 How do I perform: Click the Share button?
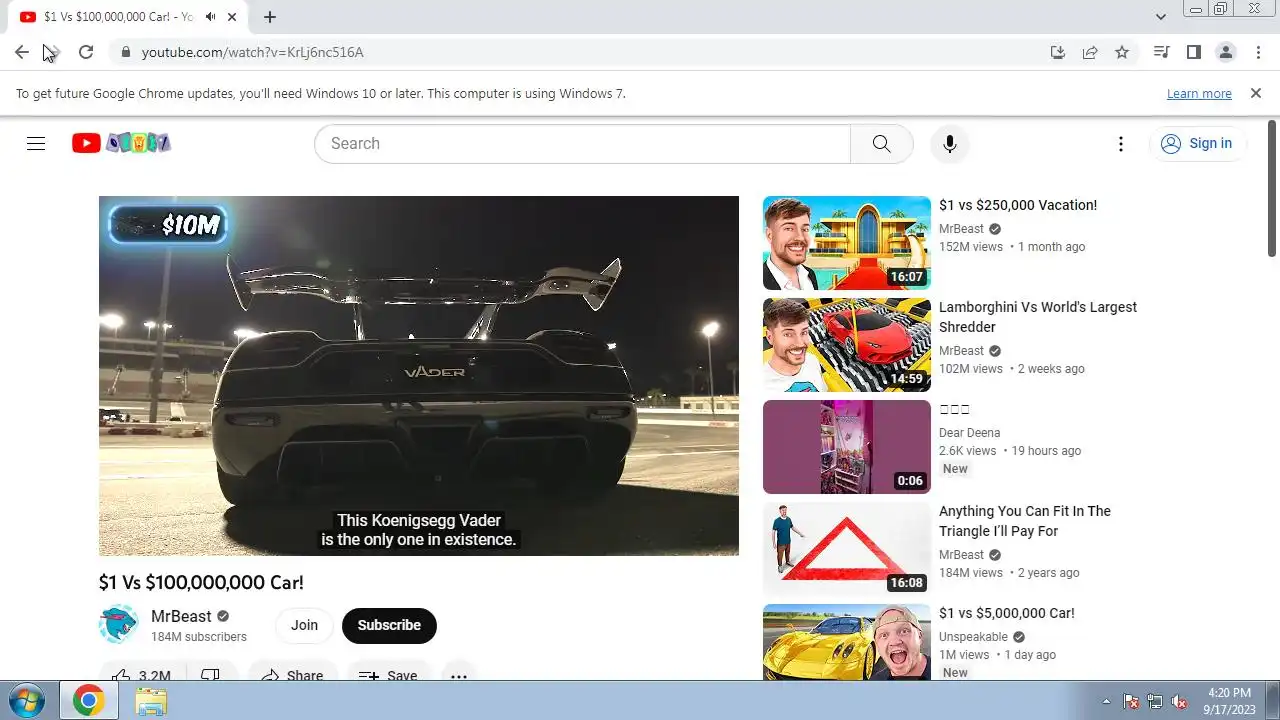tap(292, 676)
